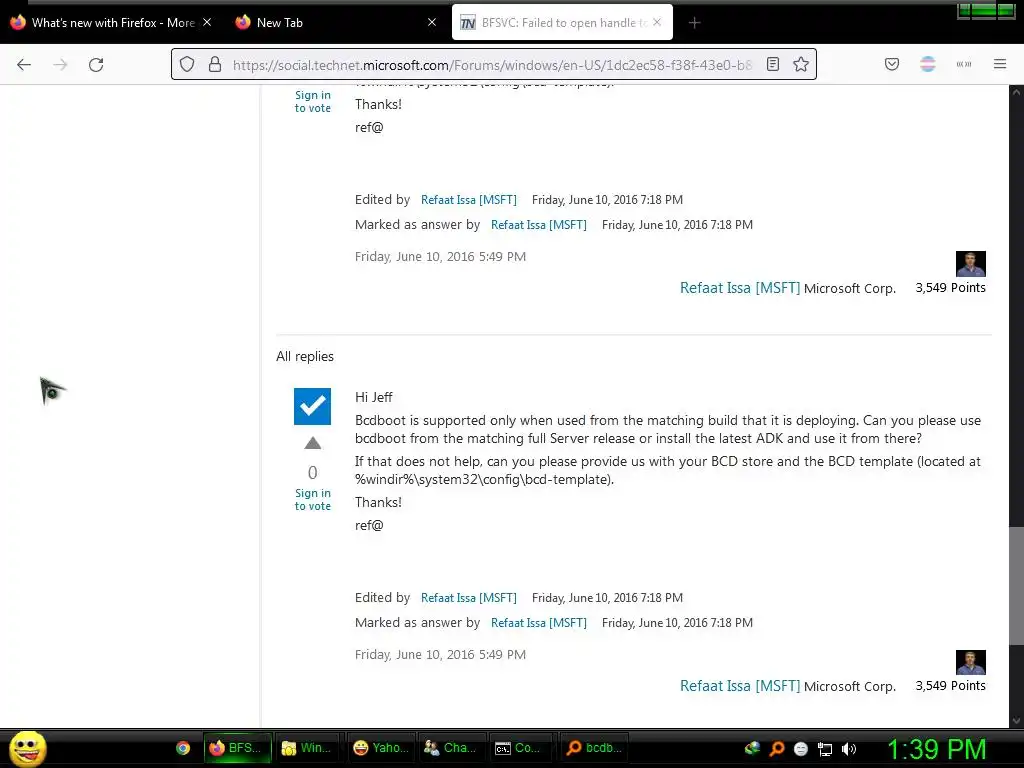
Task: Click the volume speaker tray icon
Action: pyautogui.click(x=849, y=749)
